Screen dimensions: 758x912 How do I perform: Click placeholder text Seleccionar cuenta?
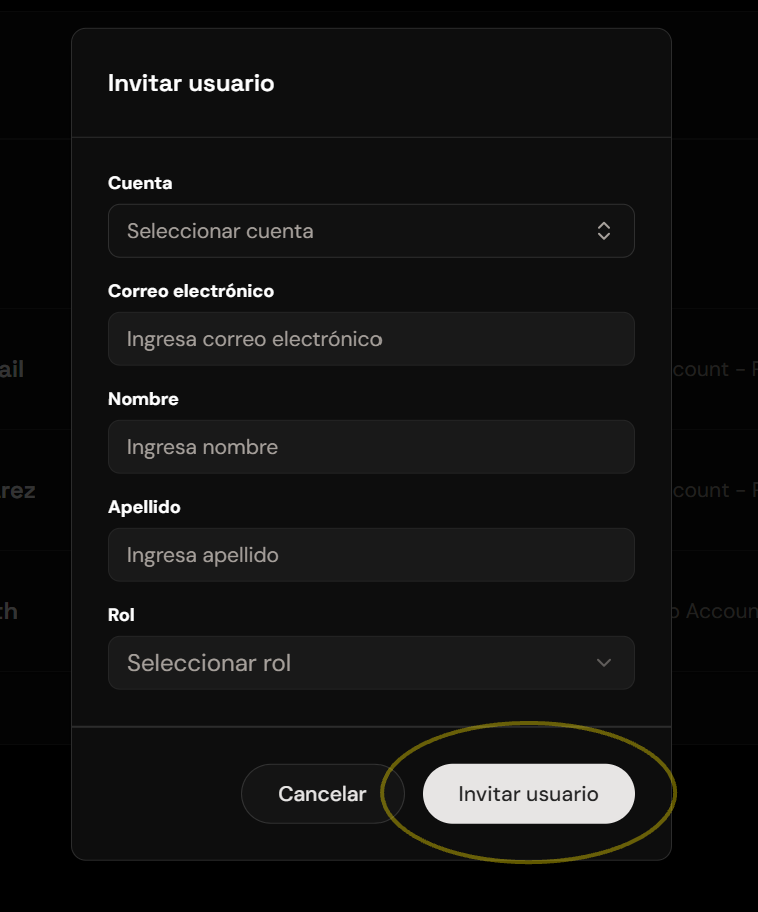click(x=220, y=231)
